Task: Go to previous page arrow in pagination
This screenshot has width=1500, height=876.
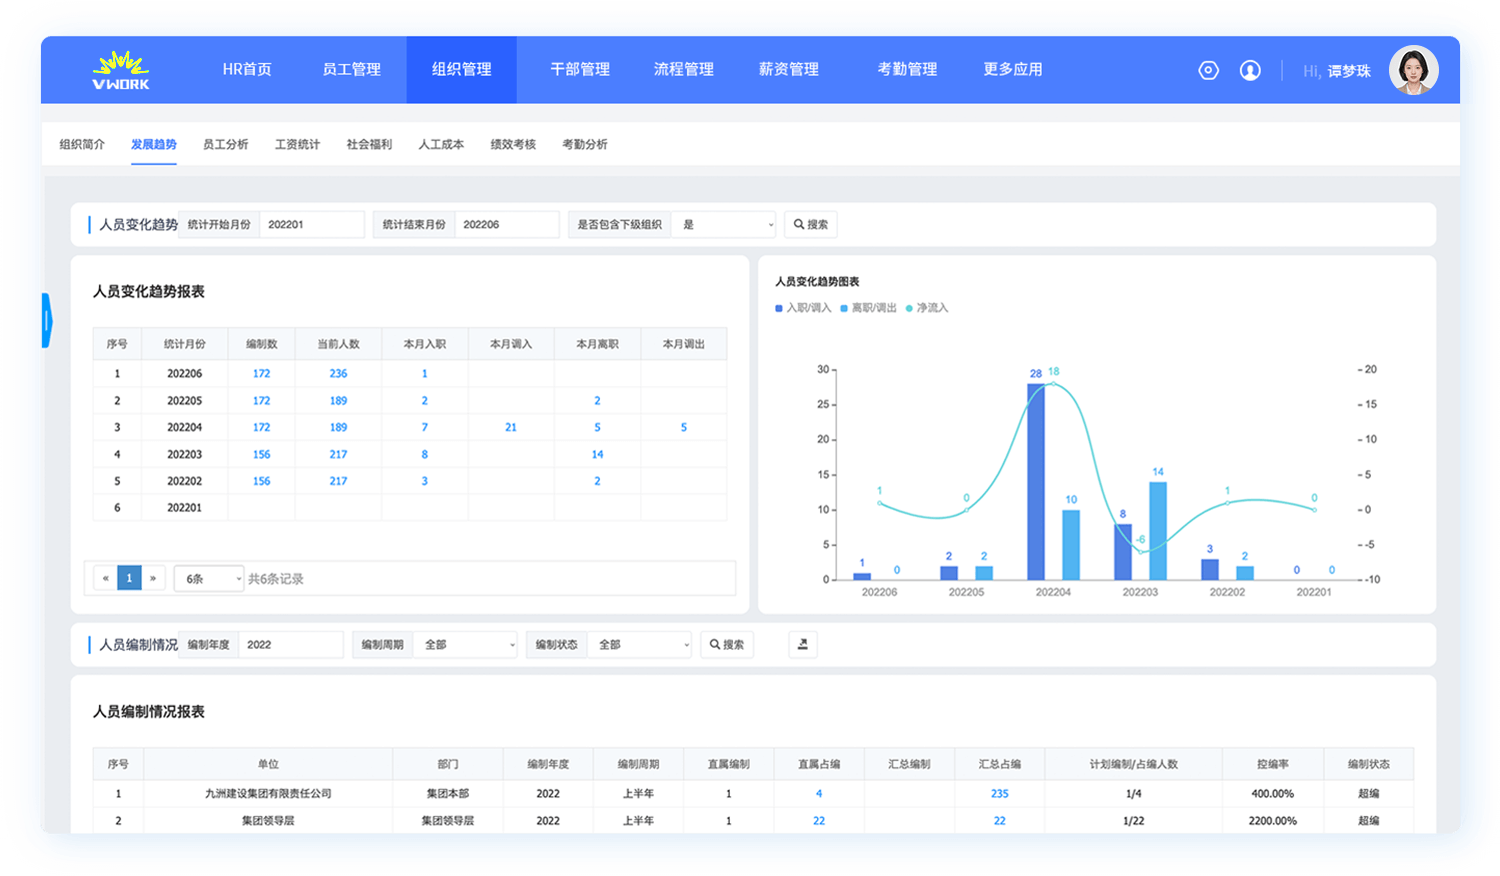Action: pos(105,578)
